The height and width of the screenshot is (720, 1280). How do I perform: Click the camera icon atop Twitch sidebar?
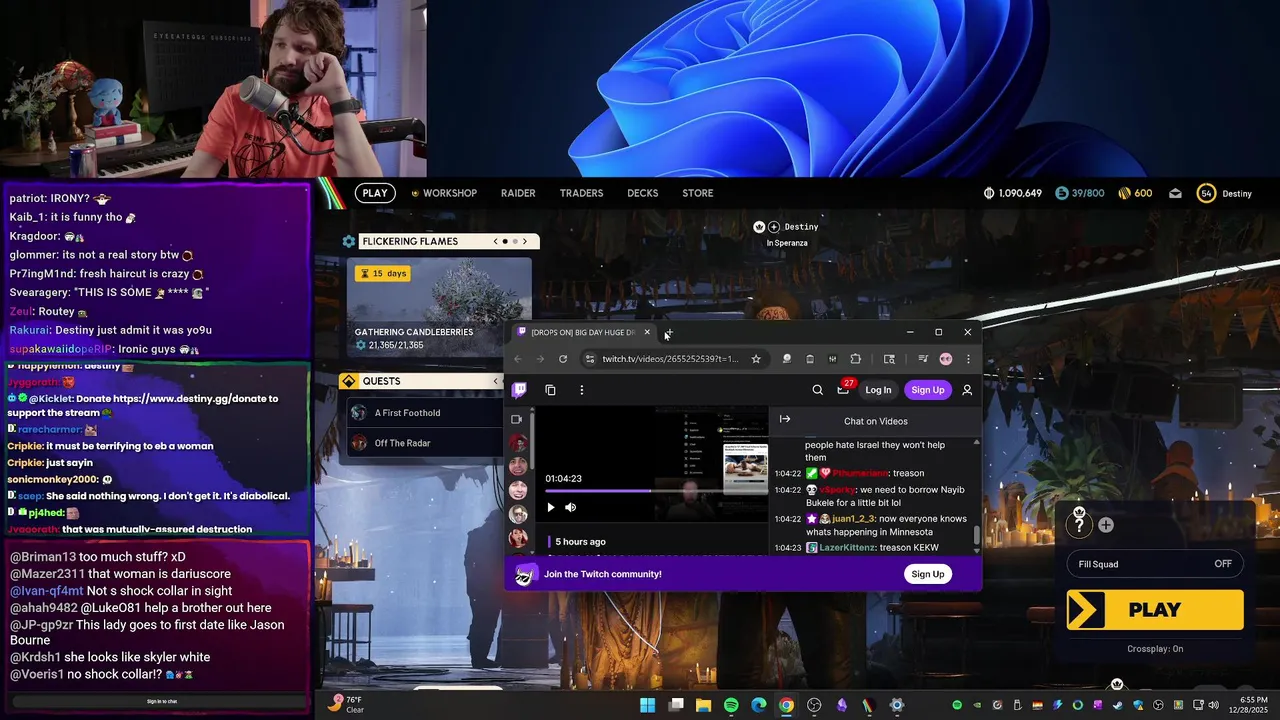pyautogui.click(x=516, y=420)
